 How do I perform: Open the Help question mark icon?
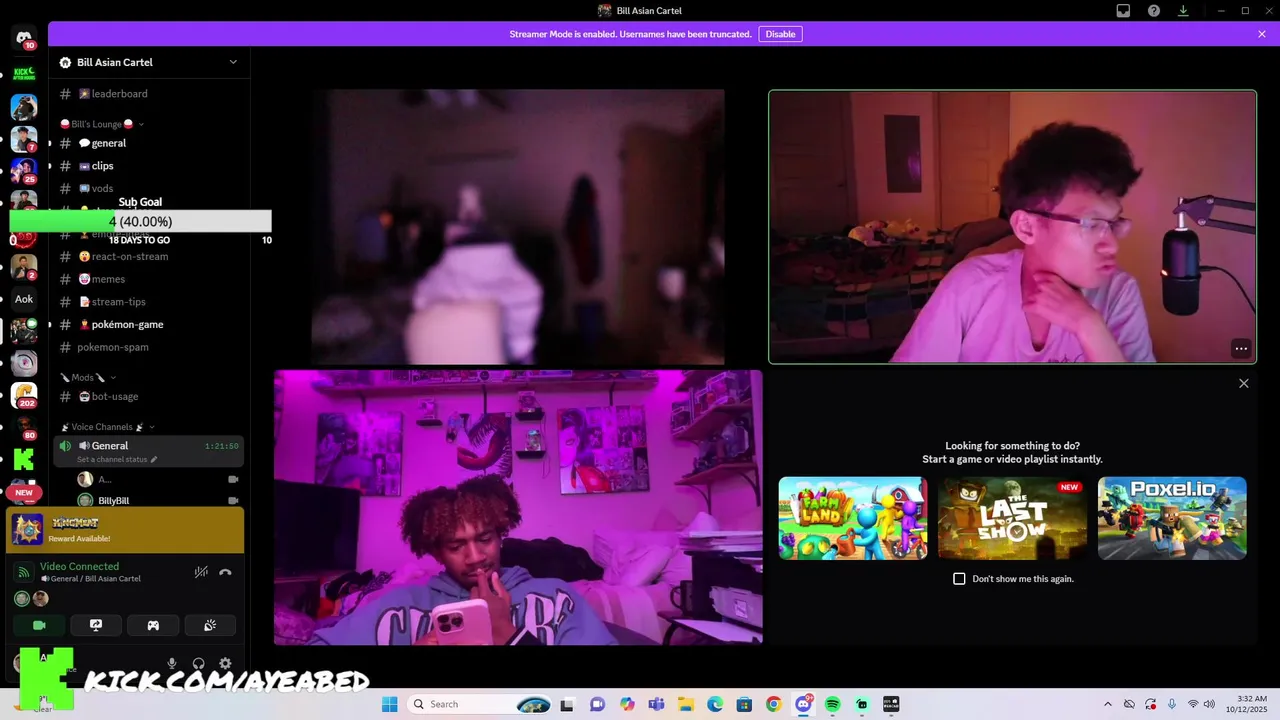pyautogui.click(x=1154, y=11)
